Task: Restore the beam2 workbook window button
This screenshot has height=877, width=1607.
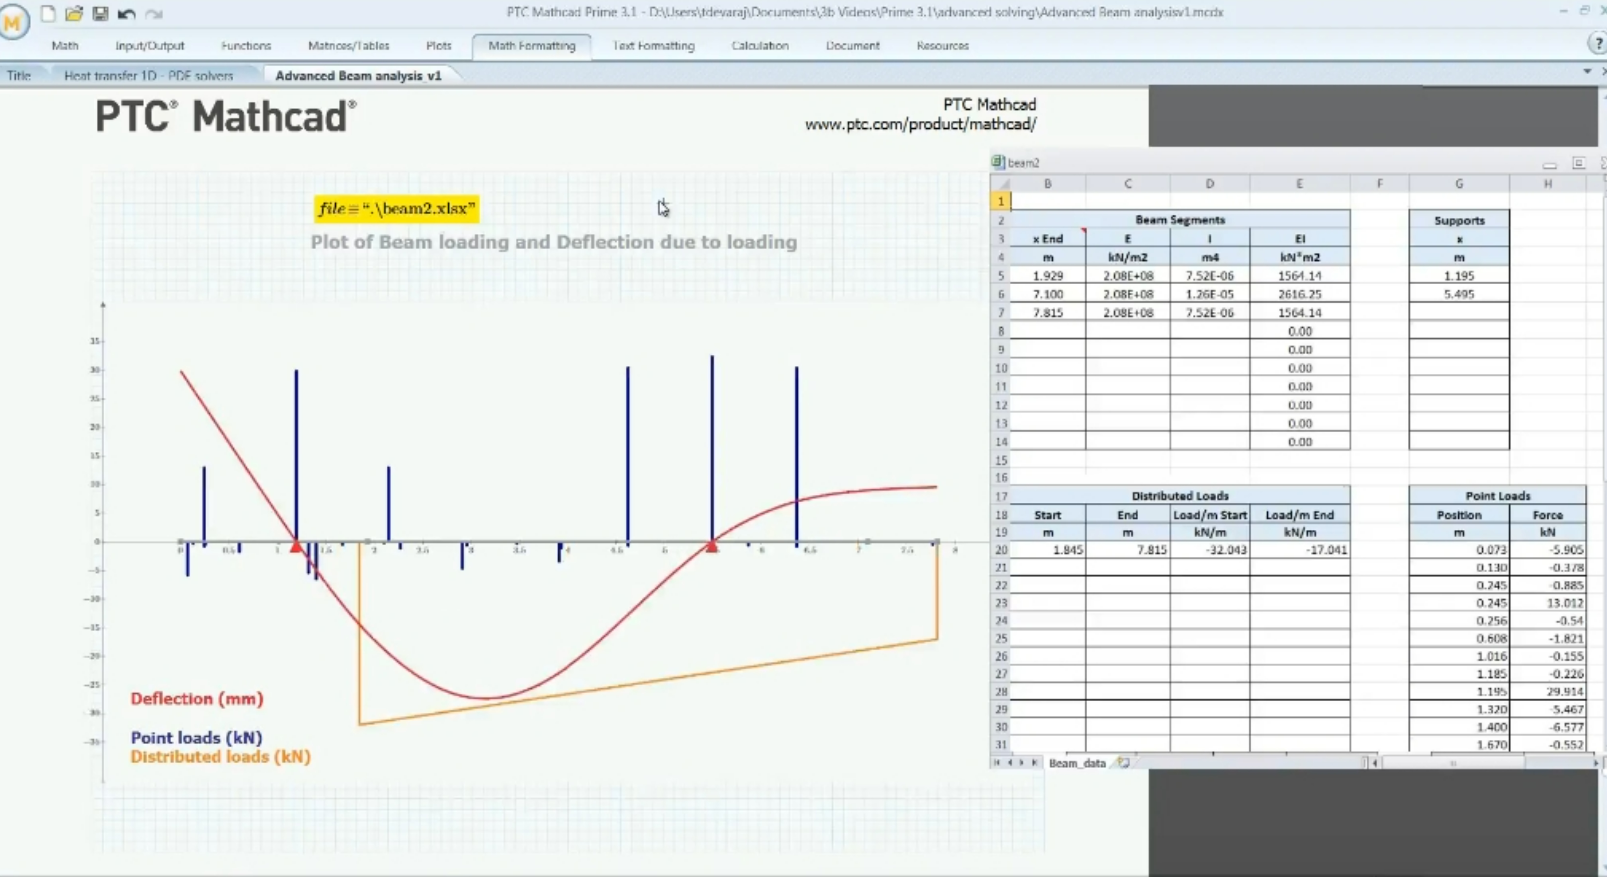Action: (x=1578, y=163)
